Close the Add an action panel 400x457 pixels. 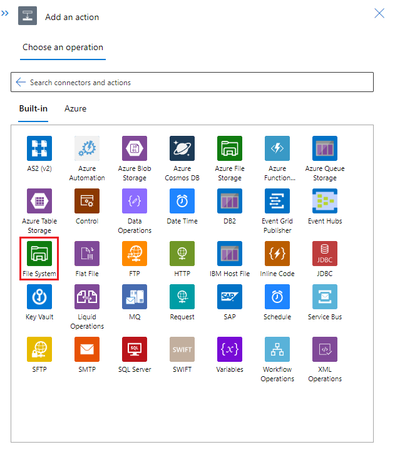click(379, 13)
